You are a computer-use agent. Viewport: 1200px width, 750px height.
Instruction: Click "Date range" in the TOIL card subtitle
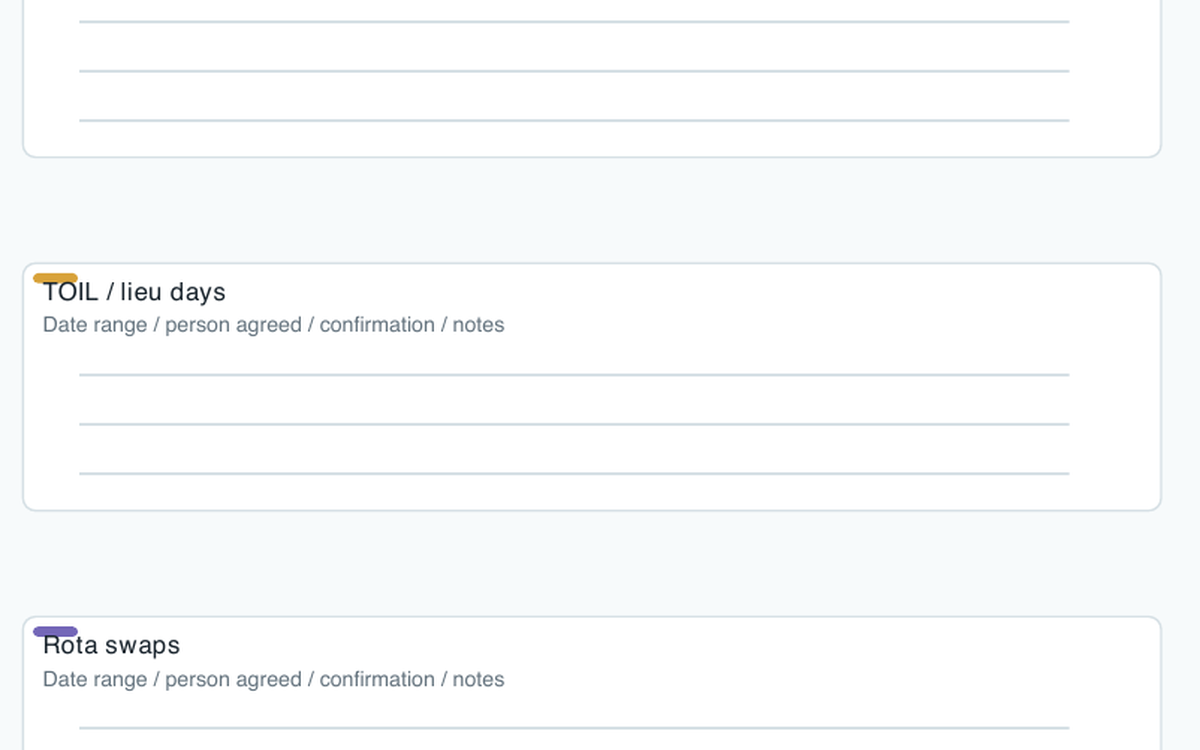(95, 325)
